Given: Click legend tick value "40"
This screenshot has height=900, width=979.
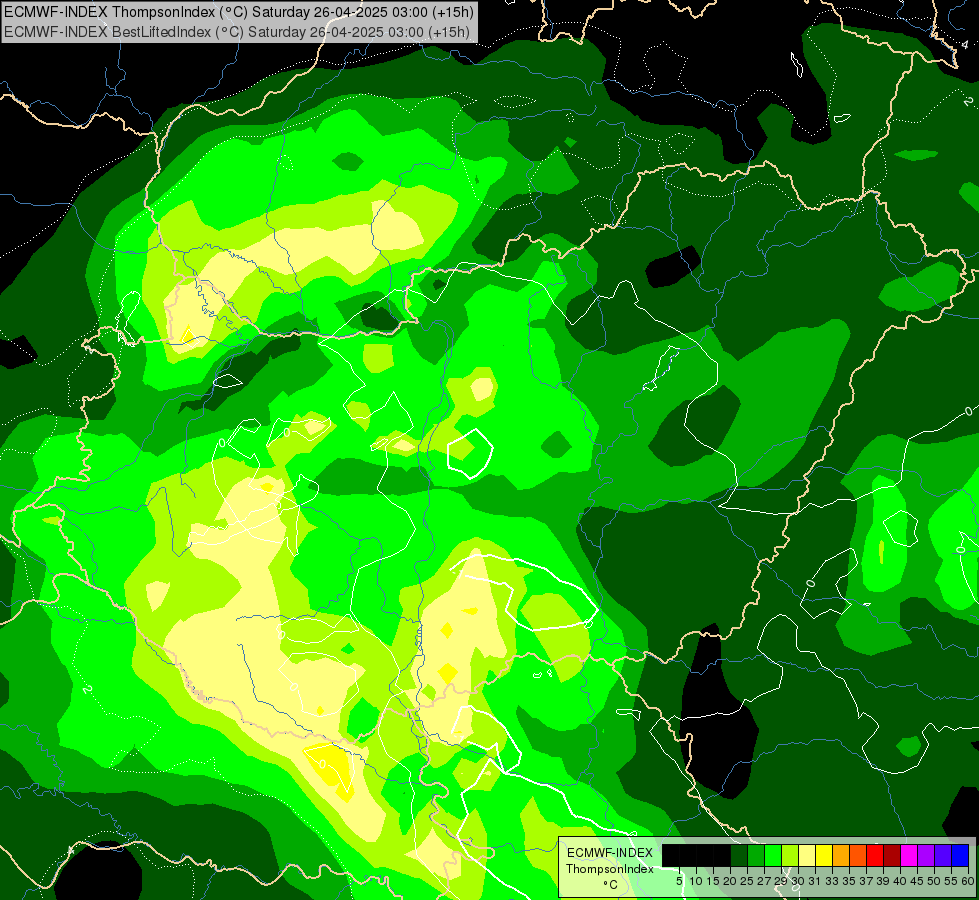Looking at the screenshot, I should pyautogui.click(x=900, y=881).
